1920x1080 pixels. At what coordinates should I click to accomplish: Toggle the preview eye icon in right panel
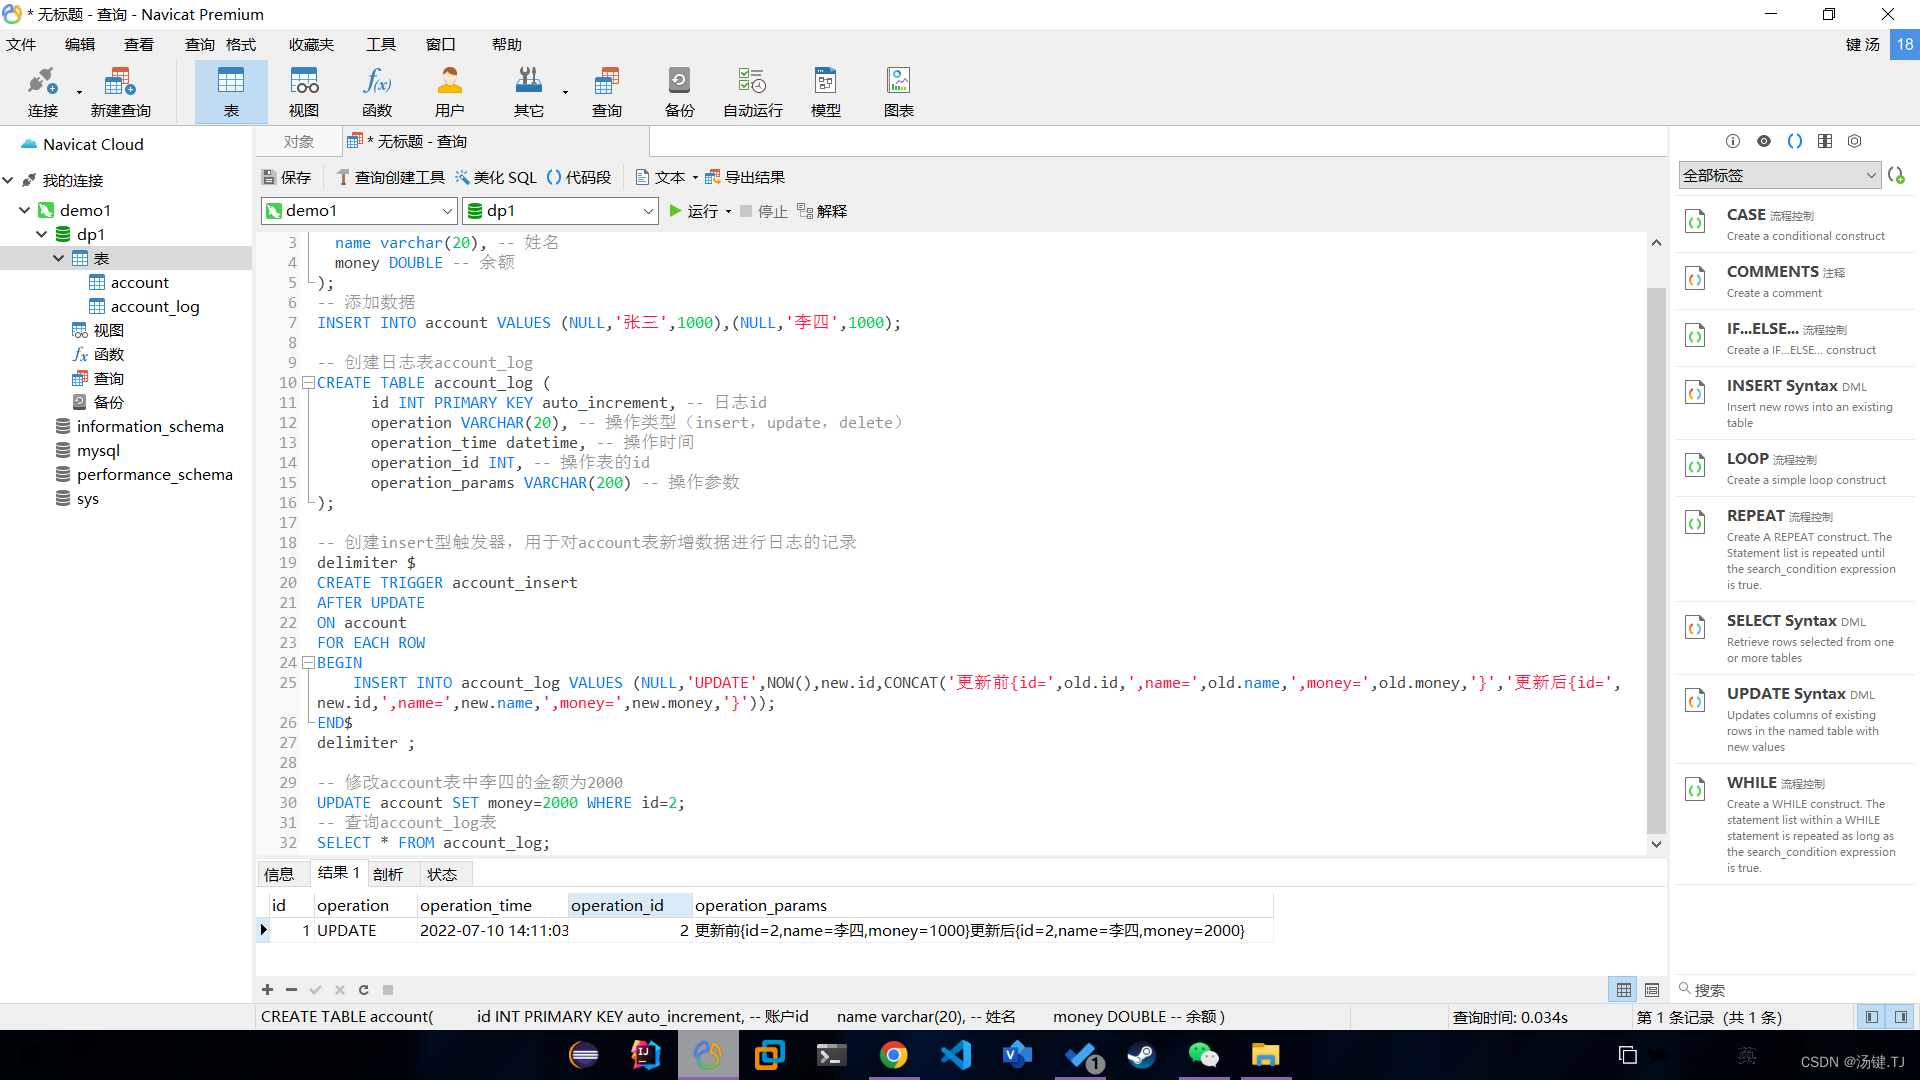point(1764,141)
